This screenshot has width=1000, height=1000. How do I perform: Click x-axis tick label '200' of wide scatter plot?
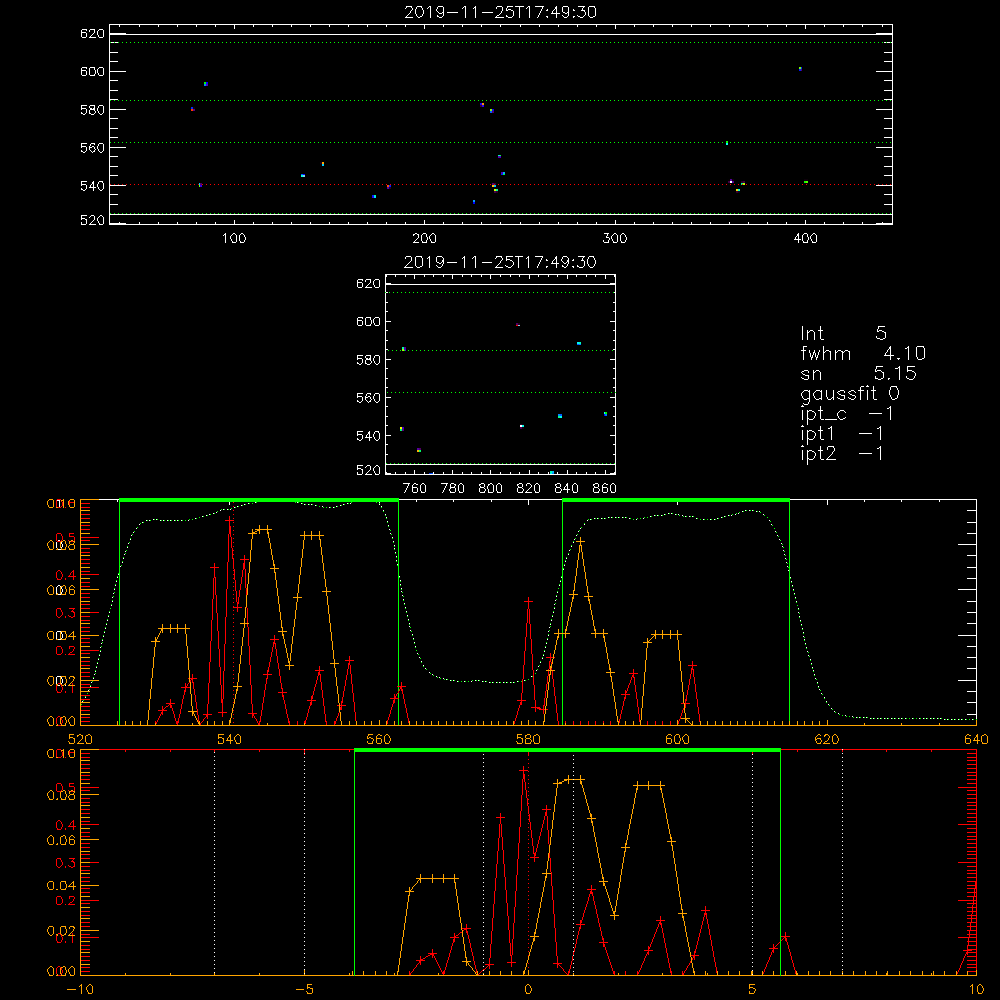pyautogui.click(x=424, y=239)
